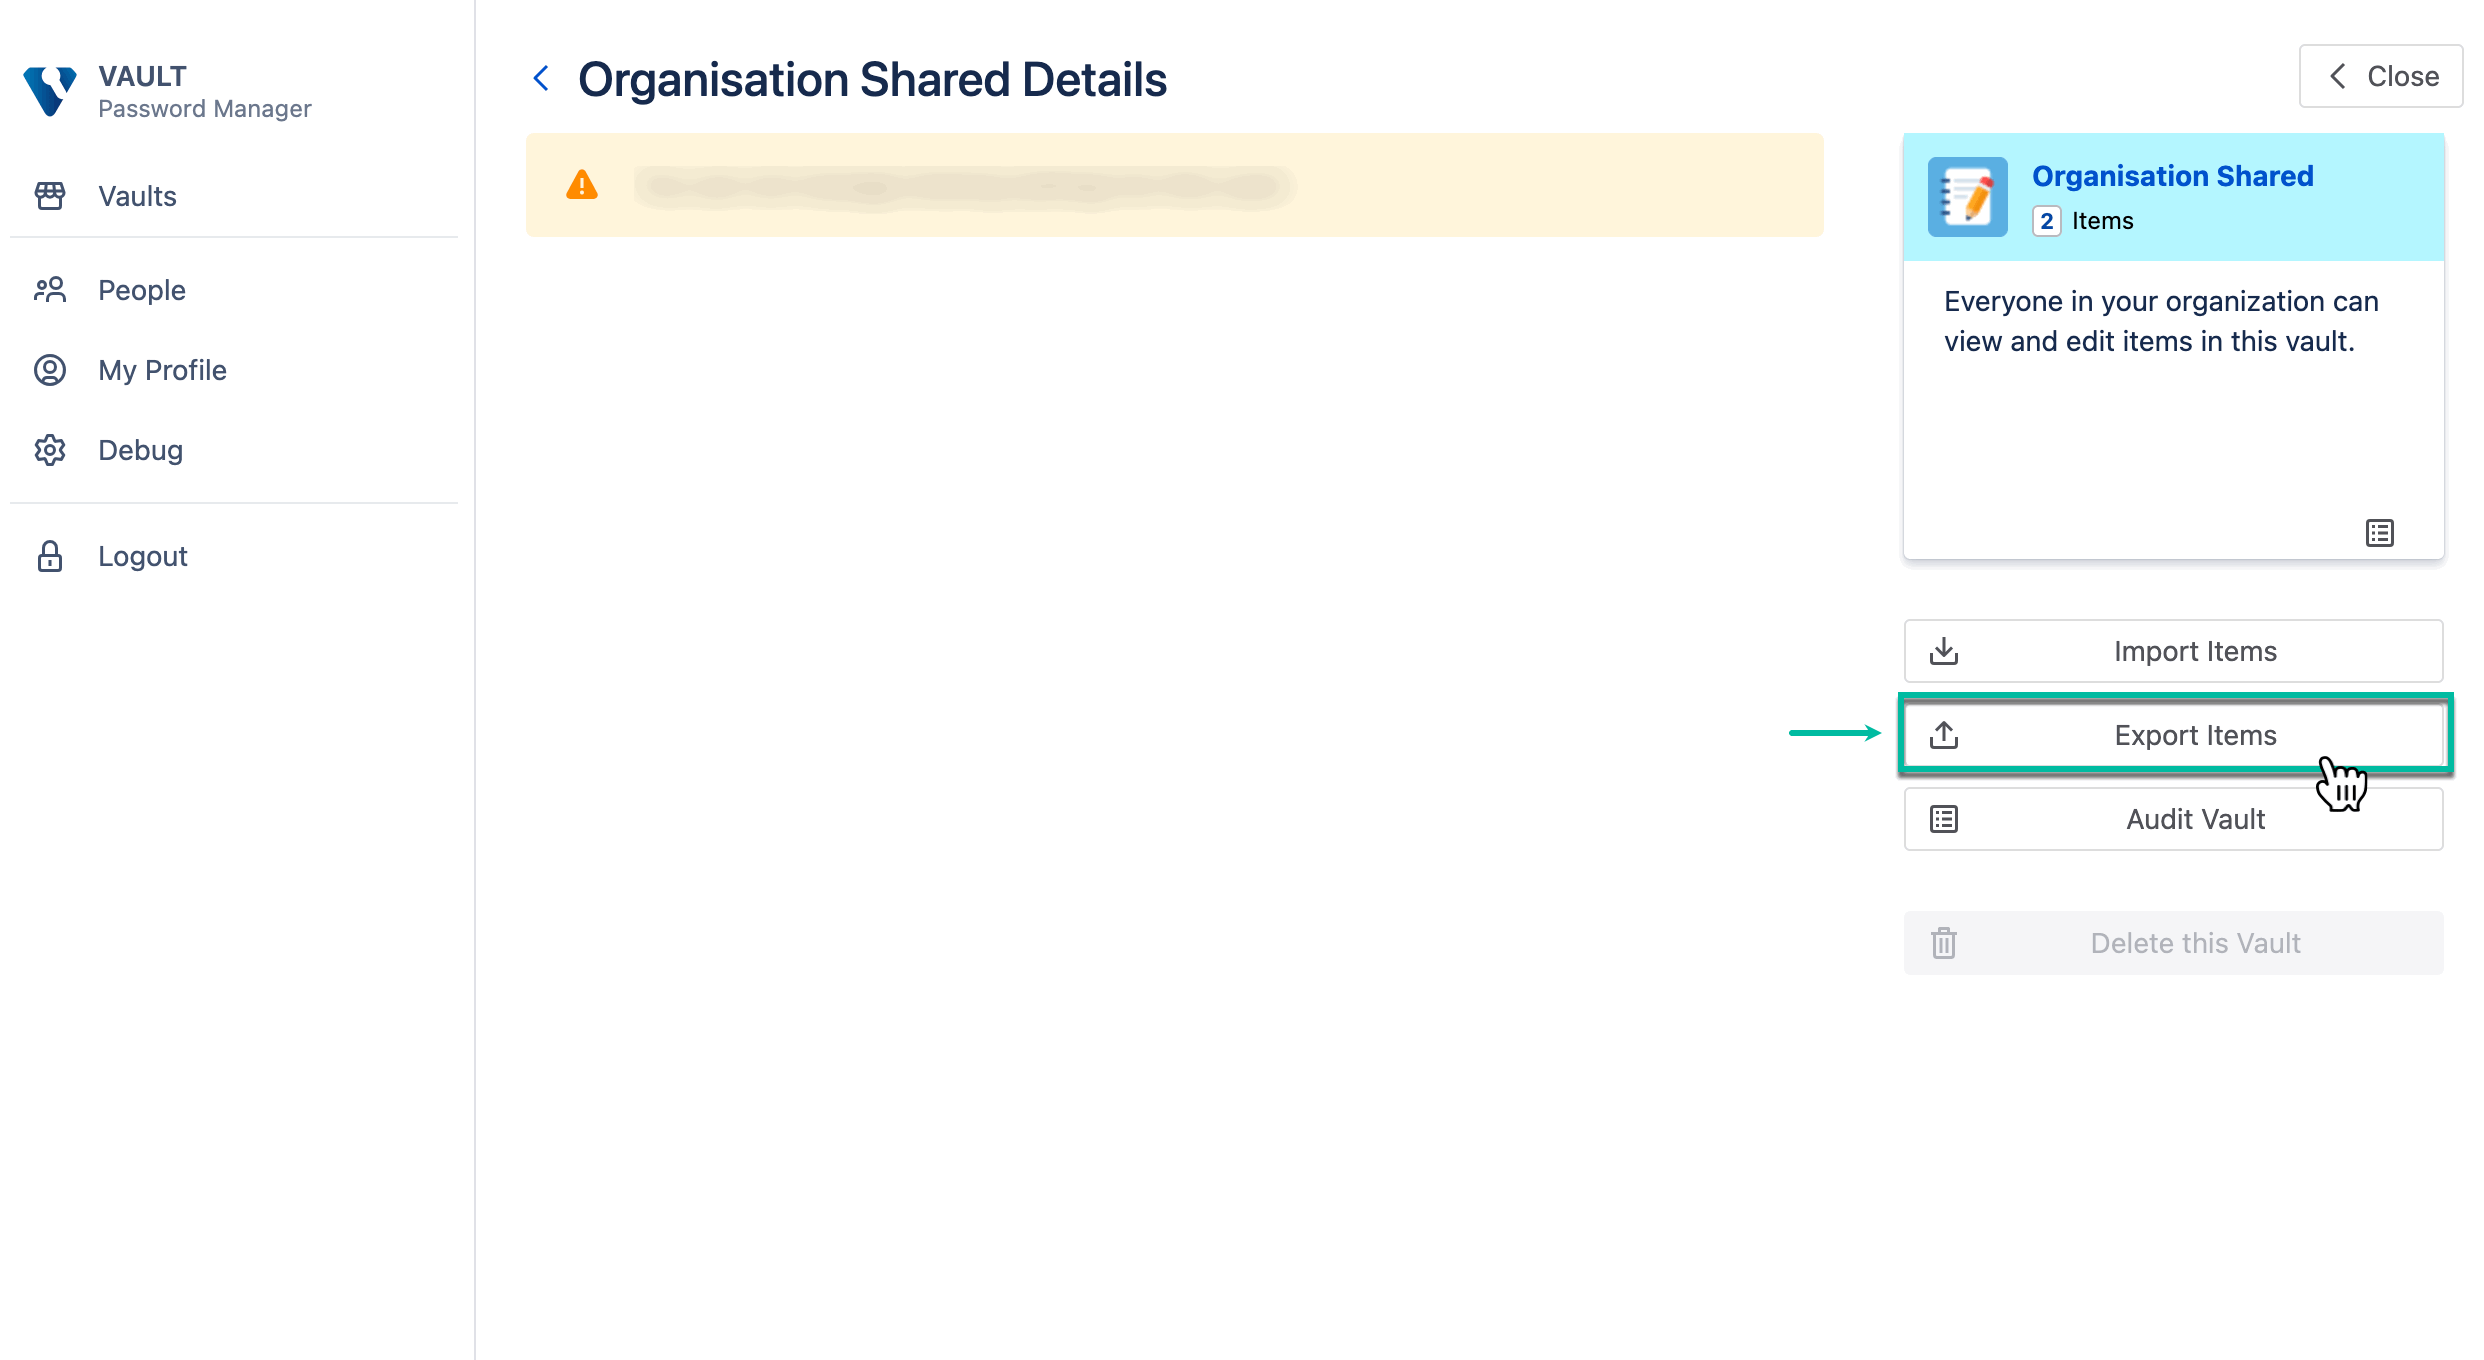Image resolution: width=2484 pixels, height=1360 pixels.
Task: Start an Audit Vault review
Action: coord(2173,819)
